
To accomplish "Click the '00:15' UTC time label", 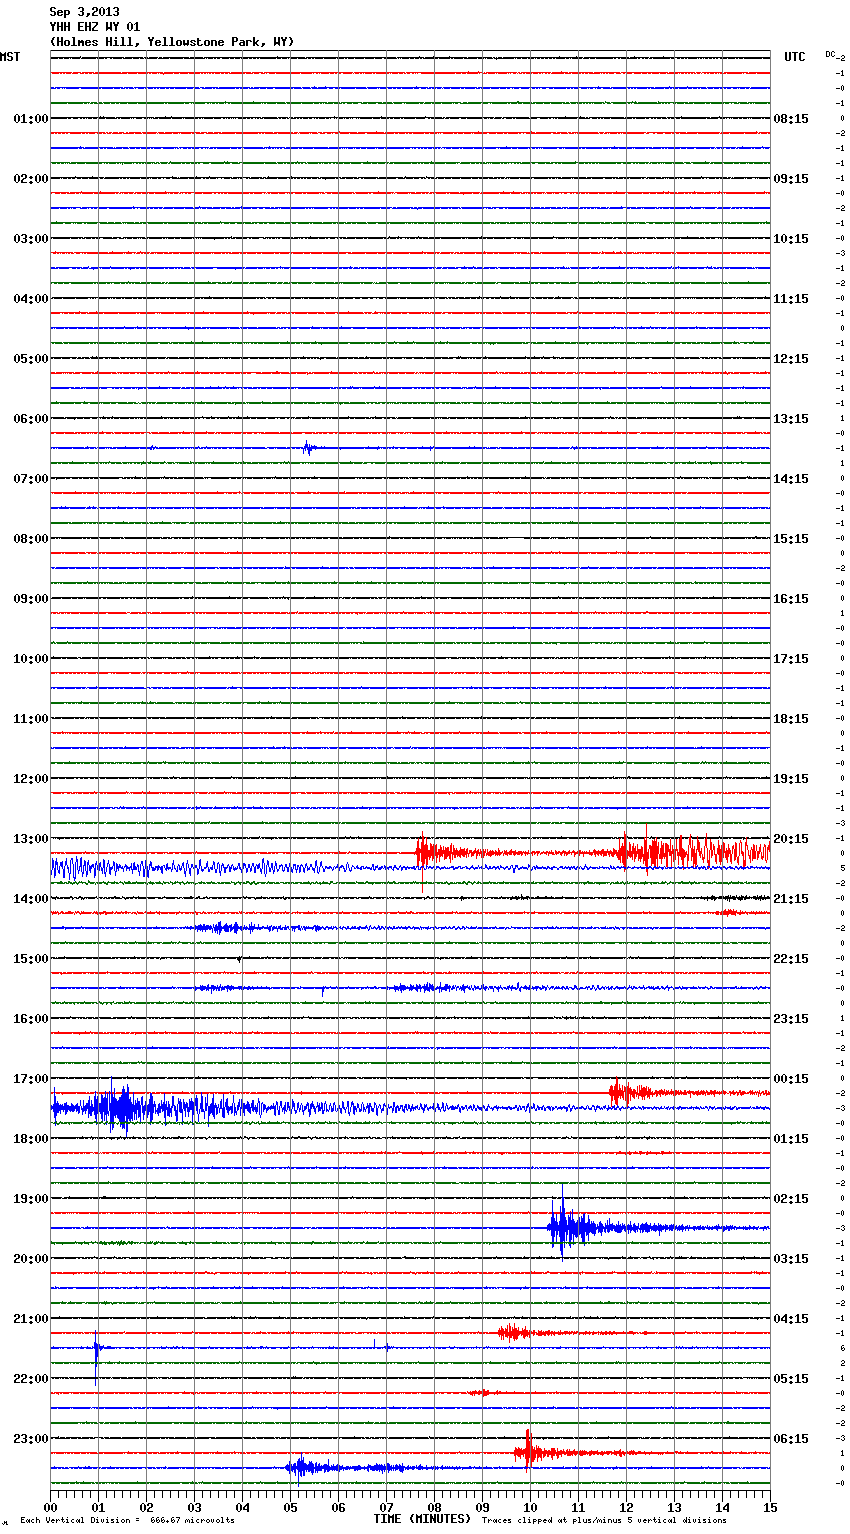I will click(x=791, y=1079).
